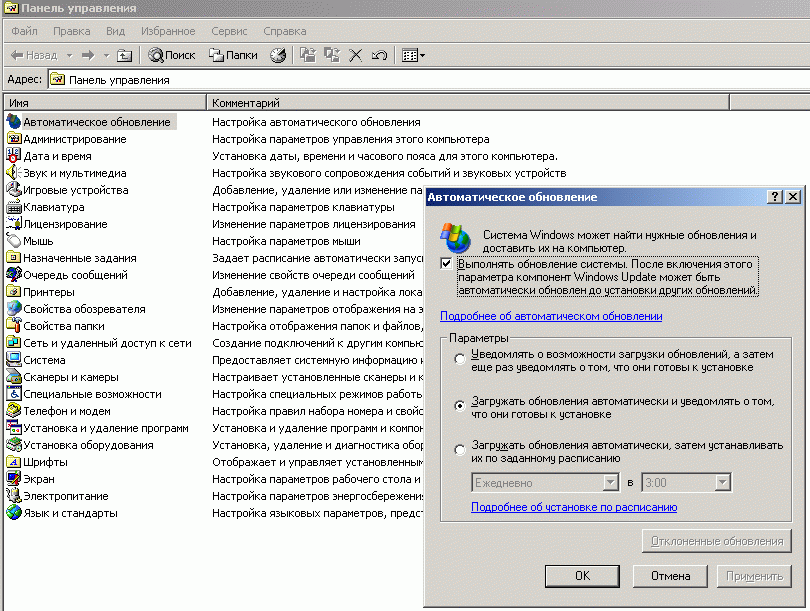The height and width of the screenshot is (611, 810).
Task: Open the Игровые устройства icon
Action: [x=13, y=190]
